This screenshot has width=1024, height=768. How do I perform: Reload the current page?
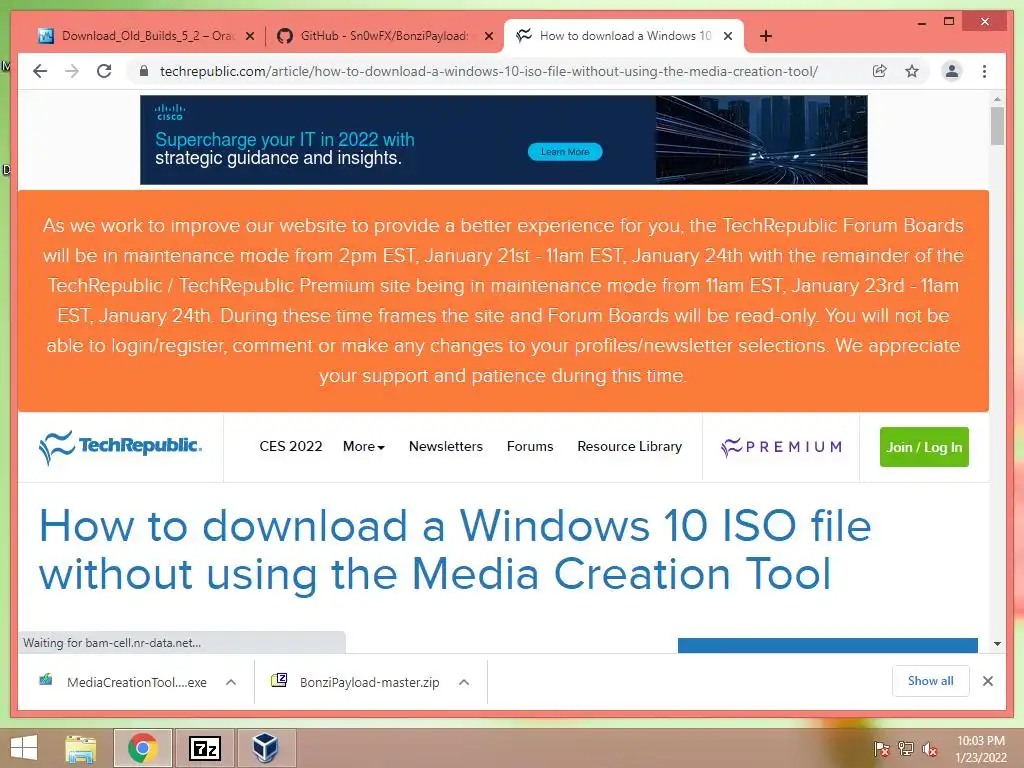coord(104,71)
